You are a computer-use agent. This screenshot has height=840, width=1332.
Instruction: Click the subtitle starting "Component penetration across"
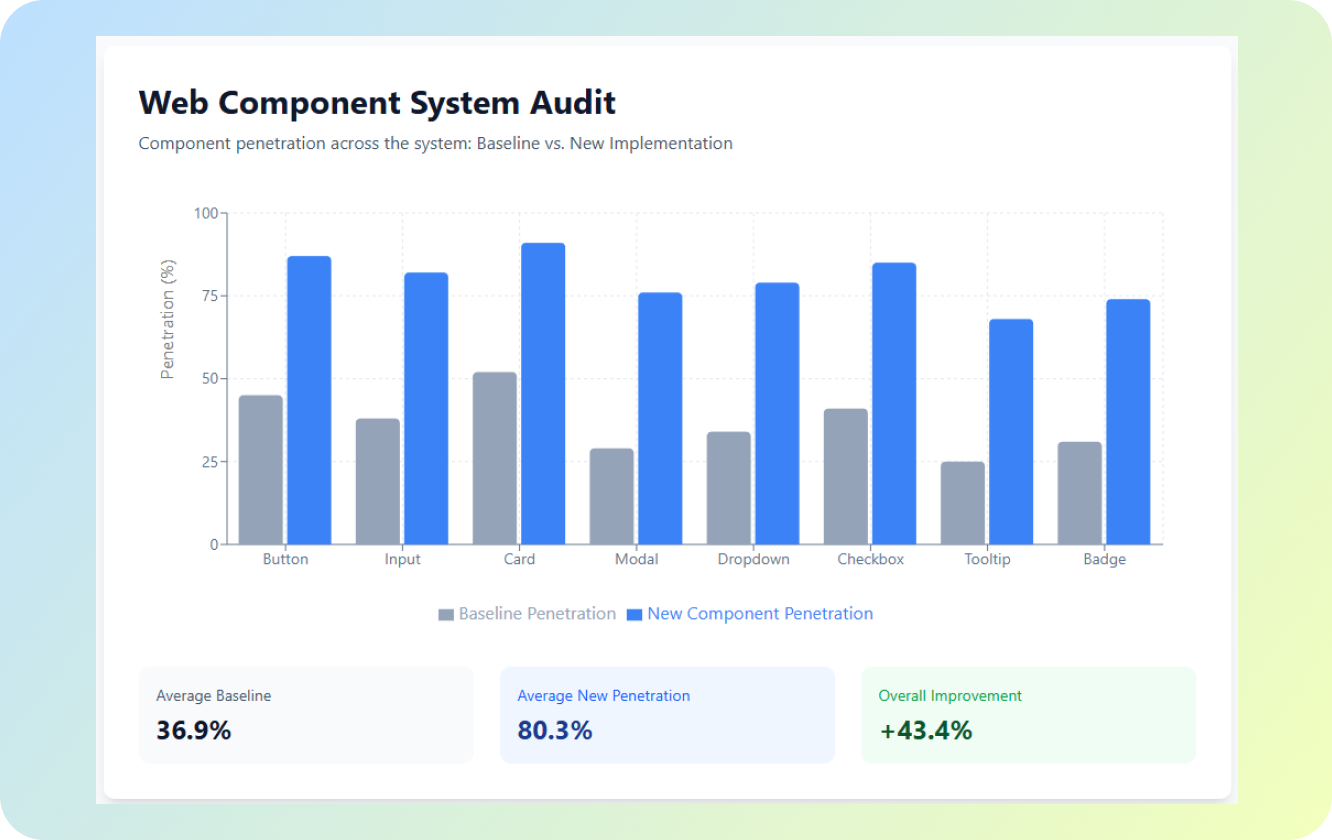tap(435, 143)
